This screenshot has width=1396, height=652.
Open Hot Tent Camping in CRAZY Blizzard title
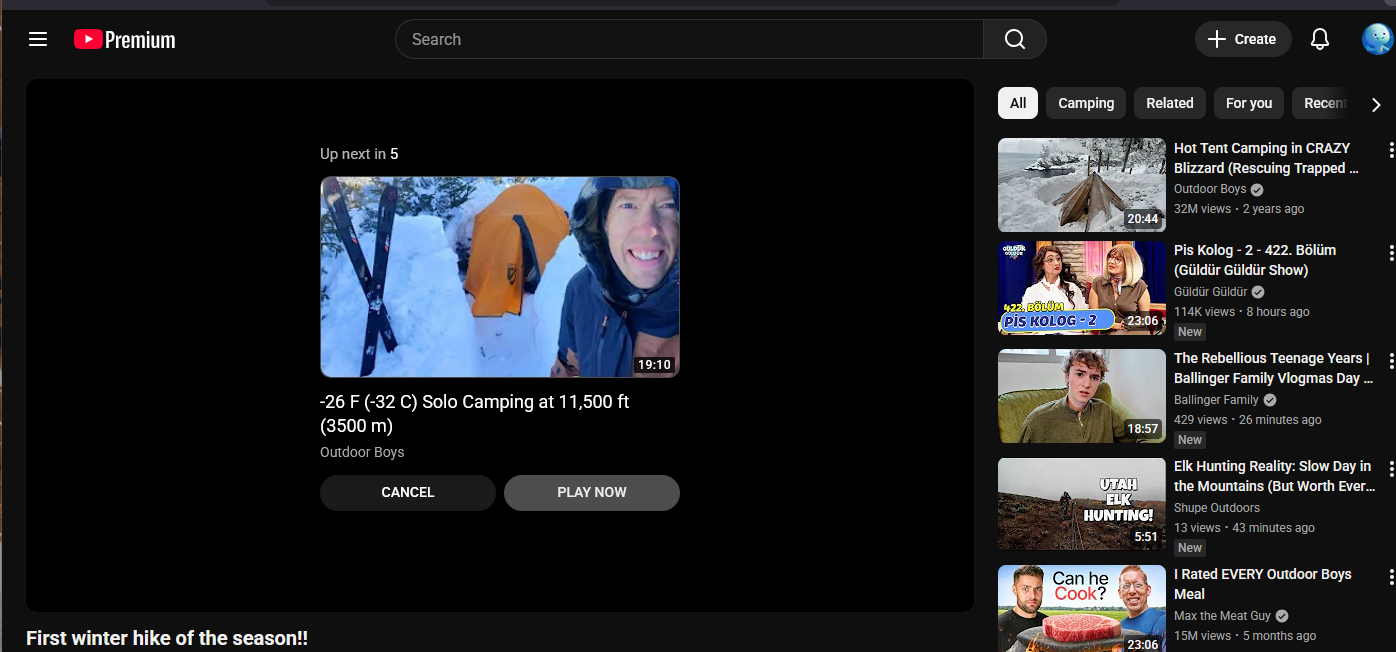[x=1266, y=158]
